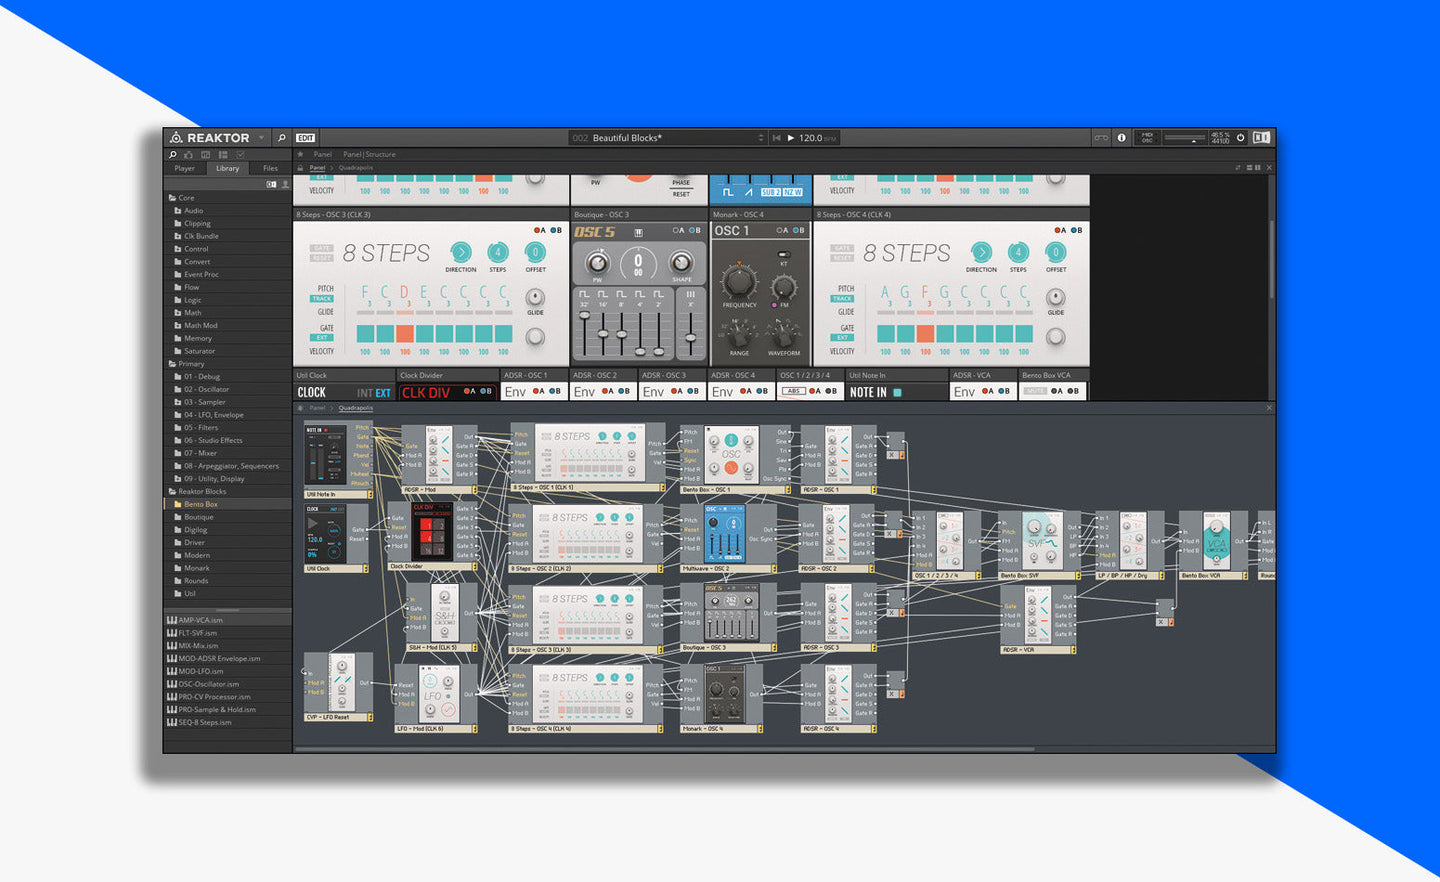Select modulation B on 8 Steps OSC 4

click(x=1076, y=230)
